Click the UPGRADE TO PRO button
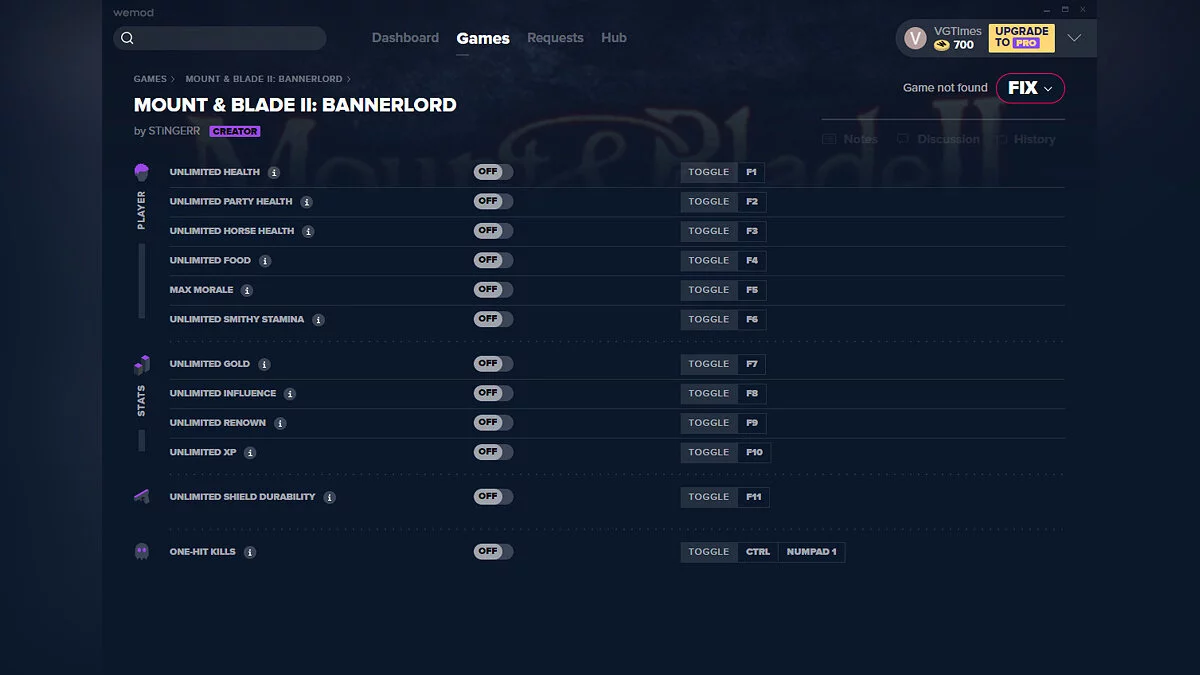Viewport: 1200px width, 675px height. click(1020, 37)
